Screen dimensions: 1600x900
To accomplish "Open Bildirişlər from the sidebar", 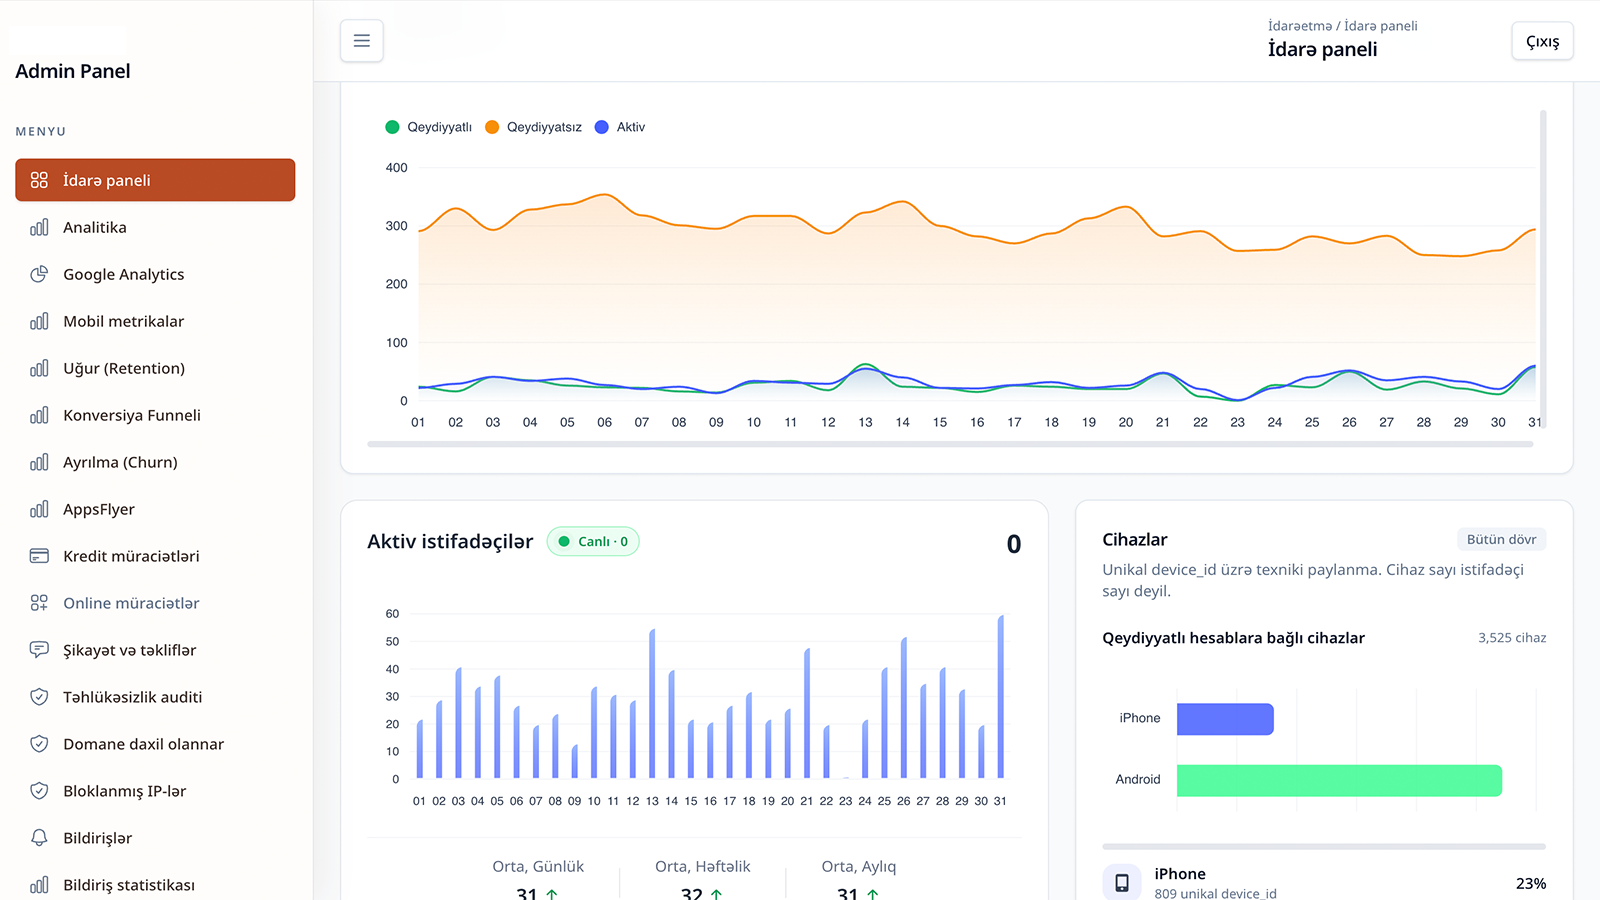I will click(x=155, y=838).
